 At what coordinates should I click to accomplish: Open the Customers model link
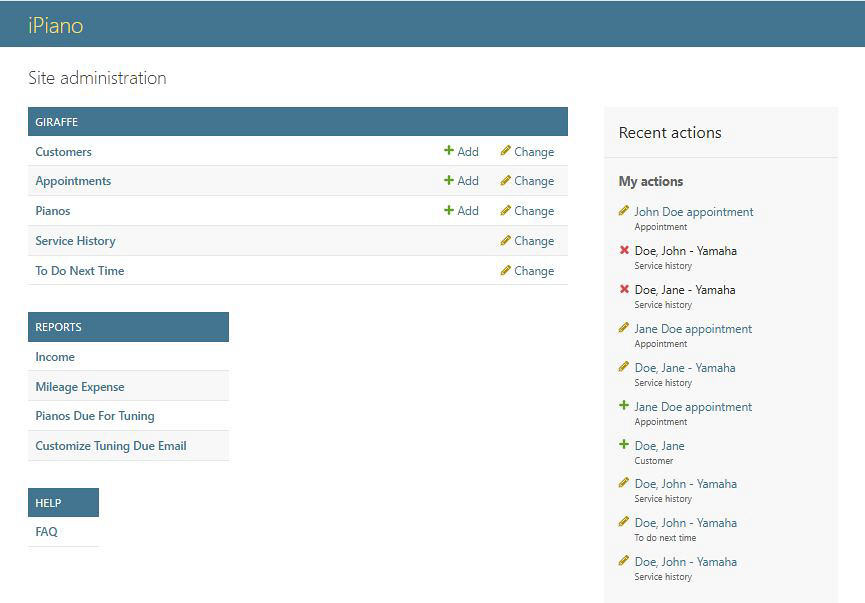[63, 152]
